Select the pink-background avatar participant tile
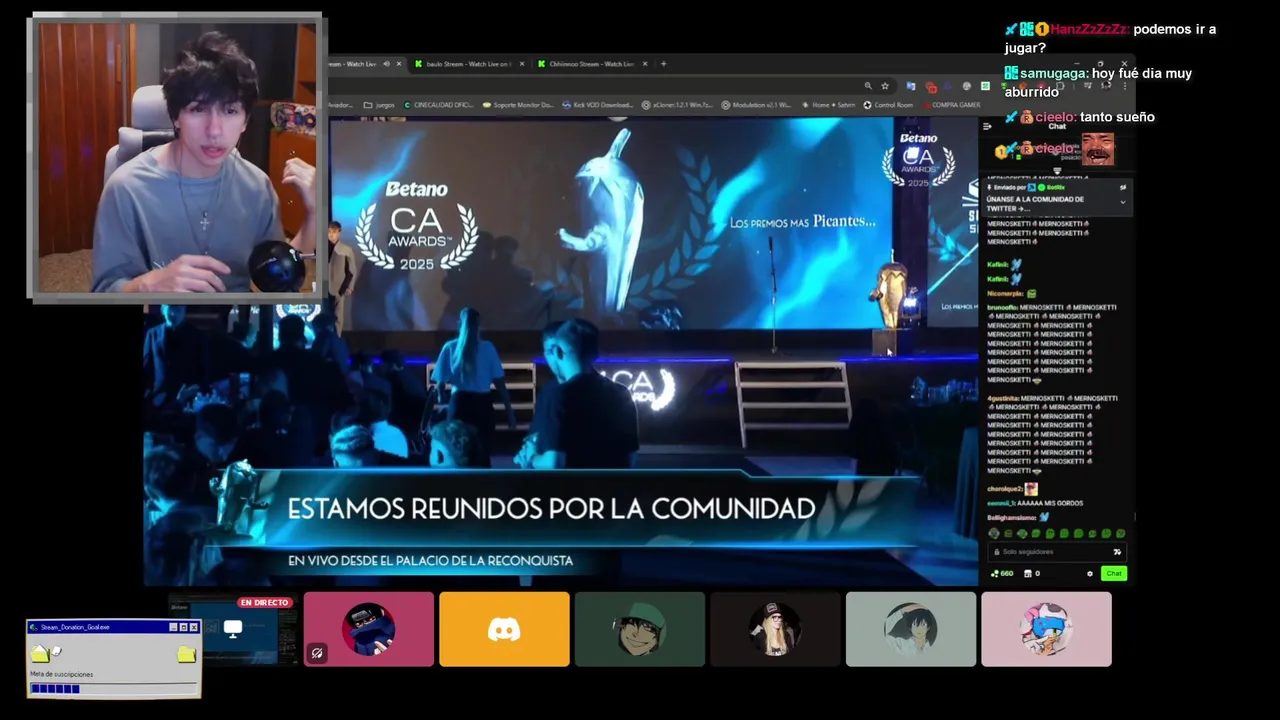This screenshot has height=720, width=1280. [x=1046, y=629]
